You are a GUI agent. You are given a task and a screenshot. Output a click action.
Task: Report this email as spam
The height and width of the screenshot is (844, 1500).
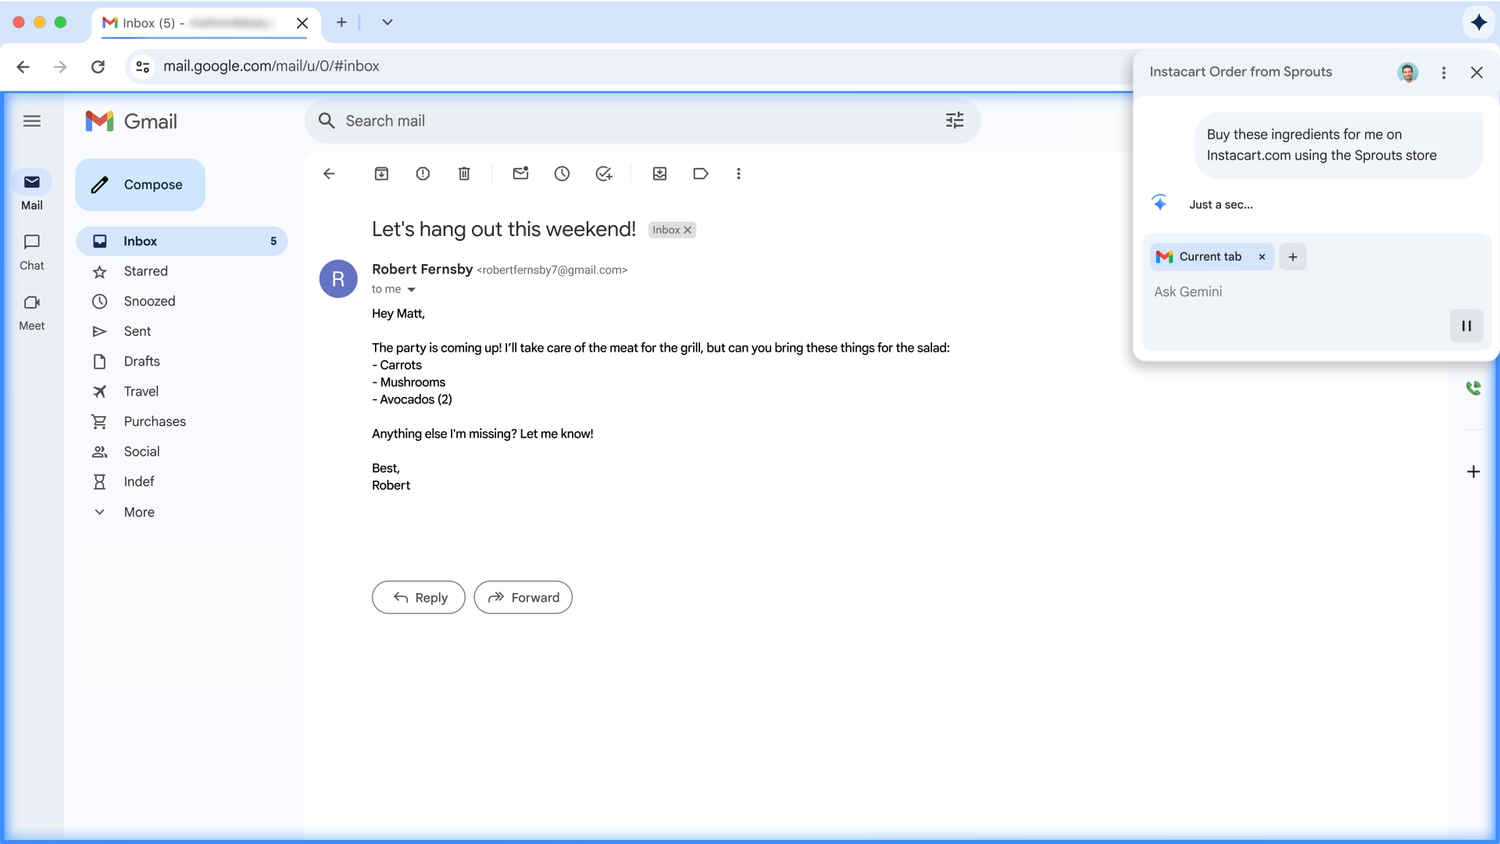point(423,174)
